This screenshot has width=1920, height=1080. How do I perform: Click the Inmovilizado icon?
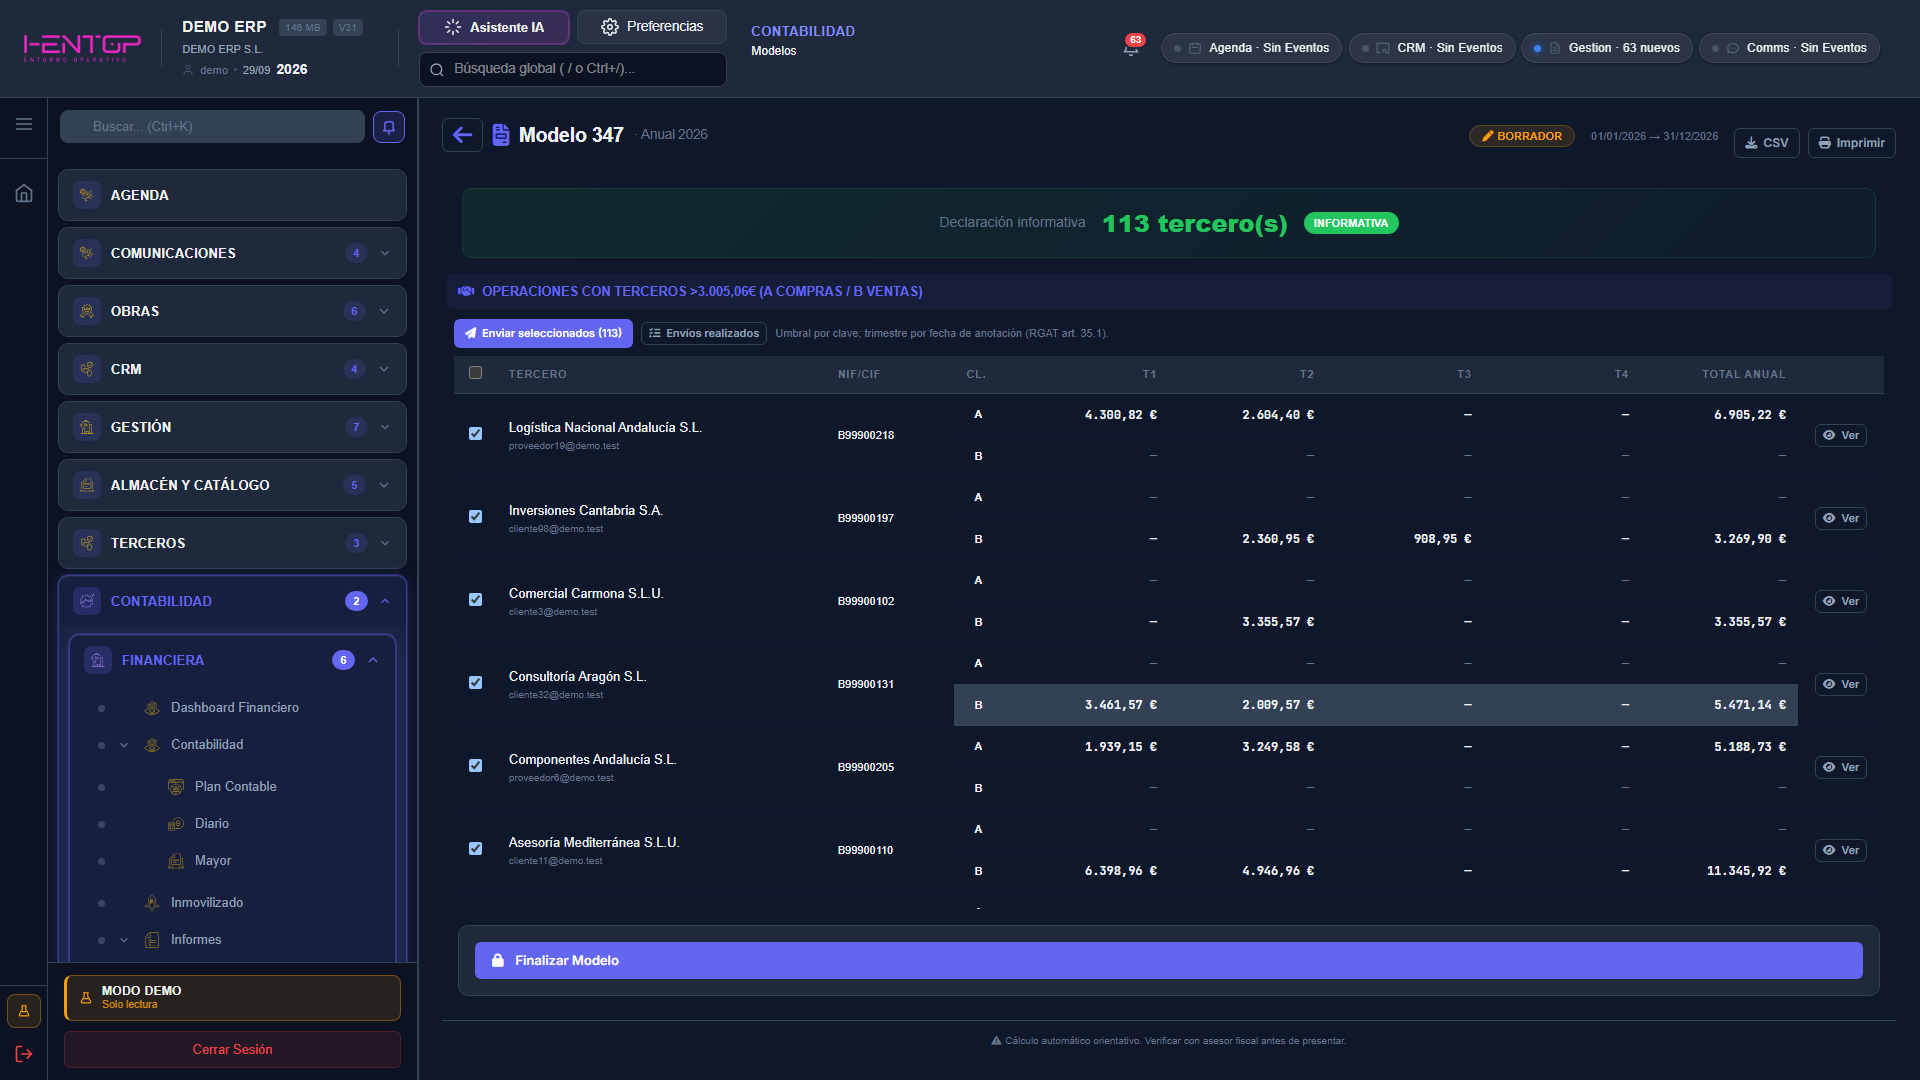pos(152,903)
